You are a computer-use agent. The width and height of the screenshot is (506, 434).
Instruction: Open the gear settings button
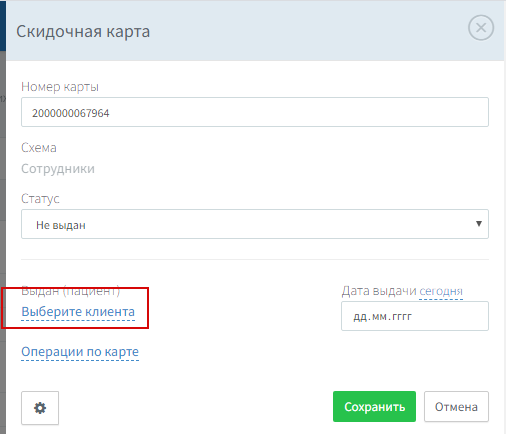pyautogui.click(x=40, y=408)
